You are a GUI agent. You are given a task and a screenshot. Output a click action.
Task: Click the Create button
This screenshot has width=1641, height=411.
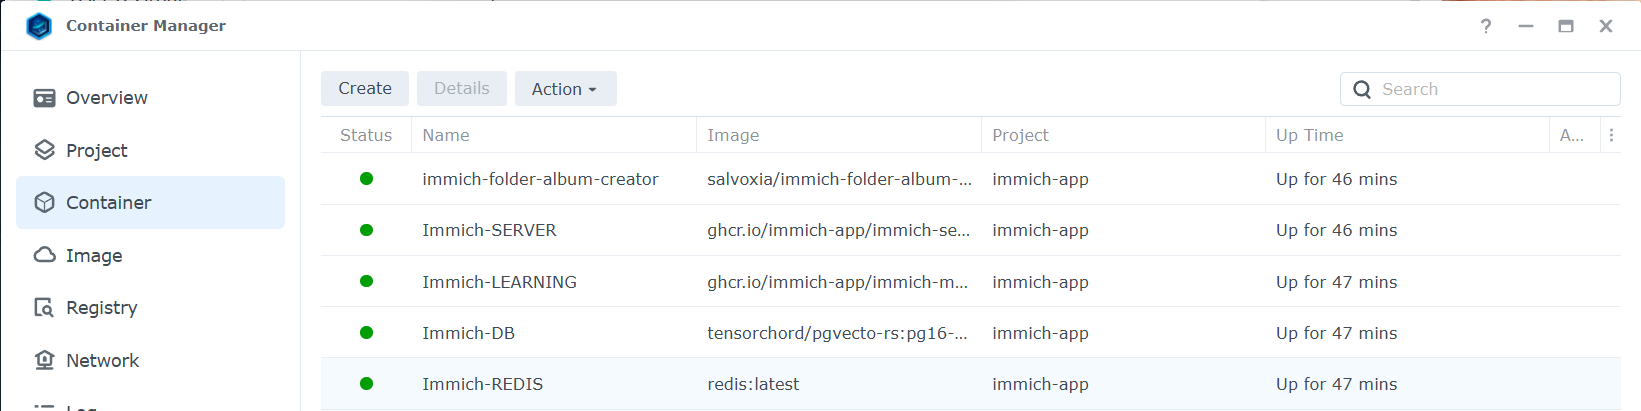[365, 89]
